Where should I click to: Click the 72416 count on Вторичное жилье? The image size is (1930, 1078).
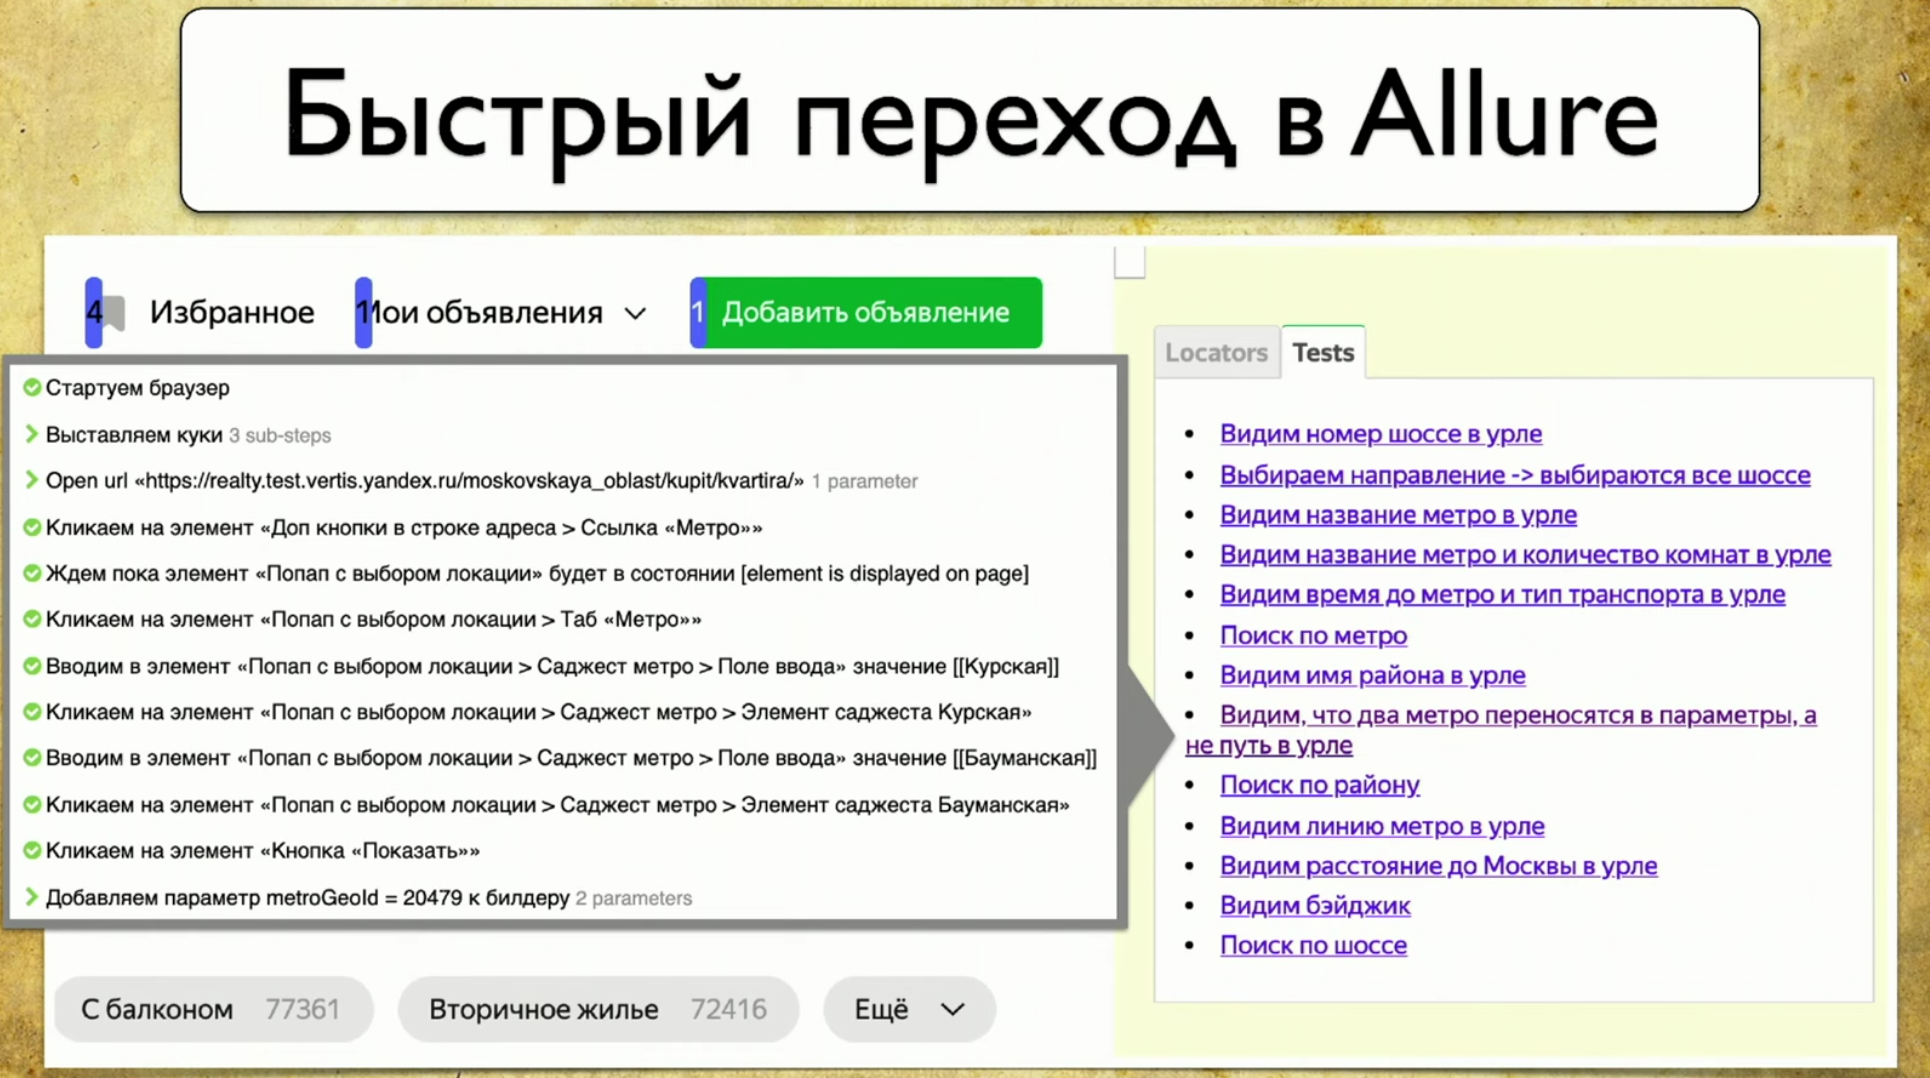[728, 1009]
